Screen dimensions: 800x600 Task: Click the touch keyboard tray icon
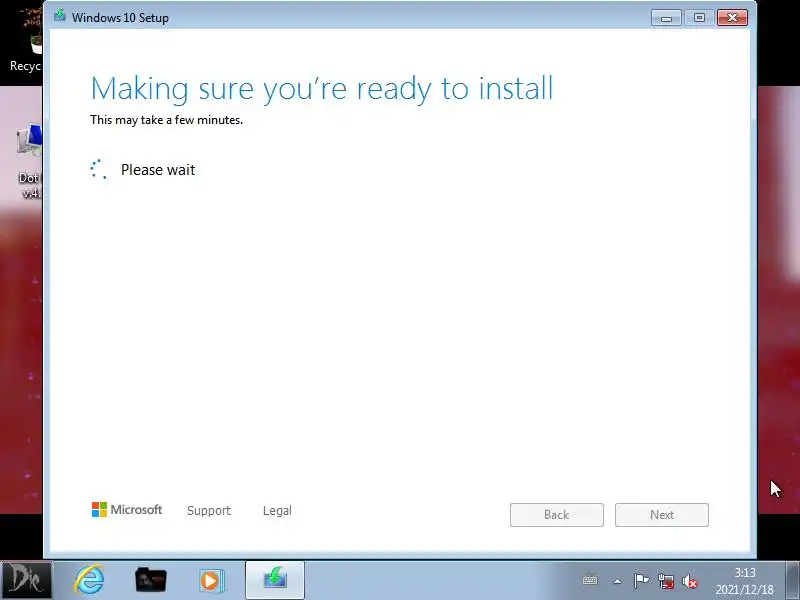click(590, 581)
